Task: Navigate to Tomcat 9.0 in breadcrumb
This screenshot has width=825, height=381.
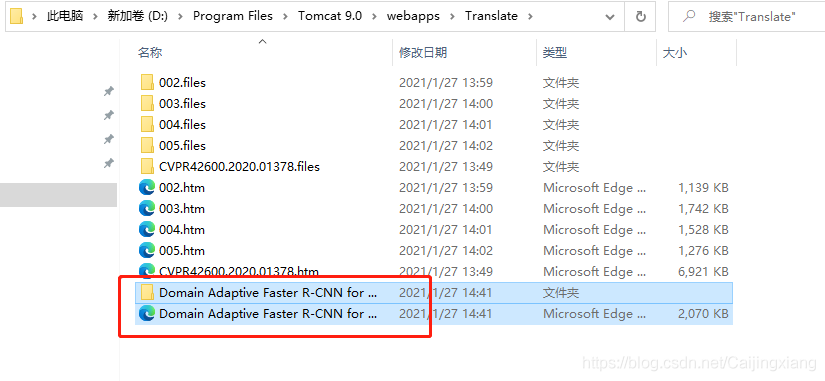Action: (x=330, y=16)
